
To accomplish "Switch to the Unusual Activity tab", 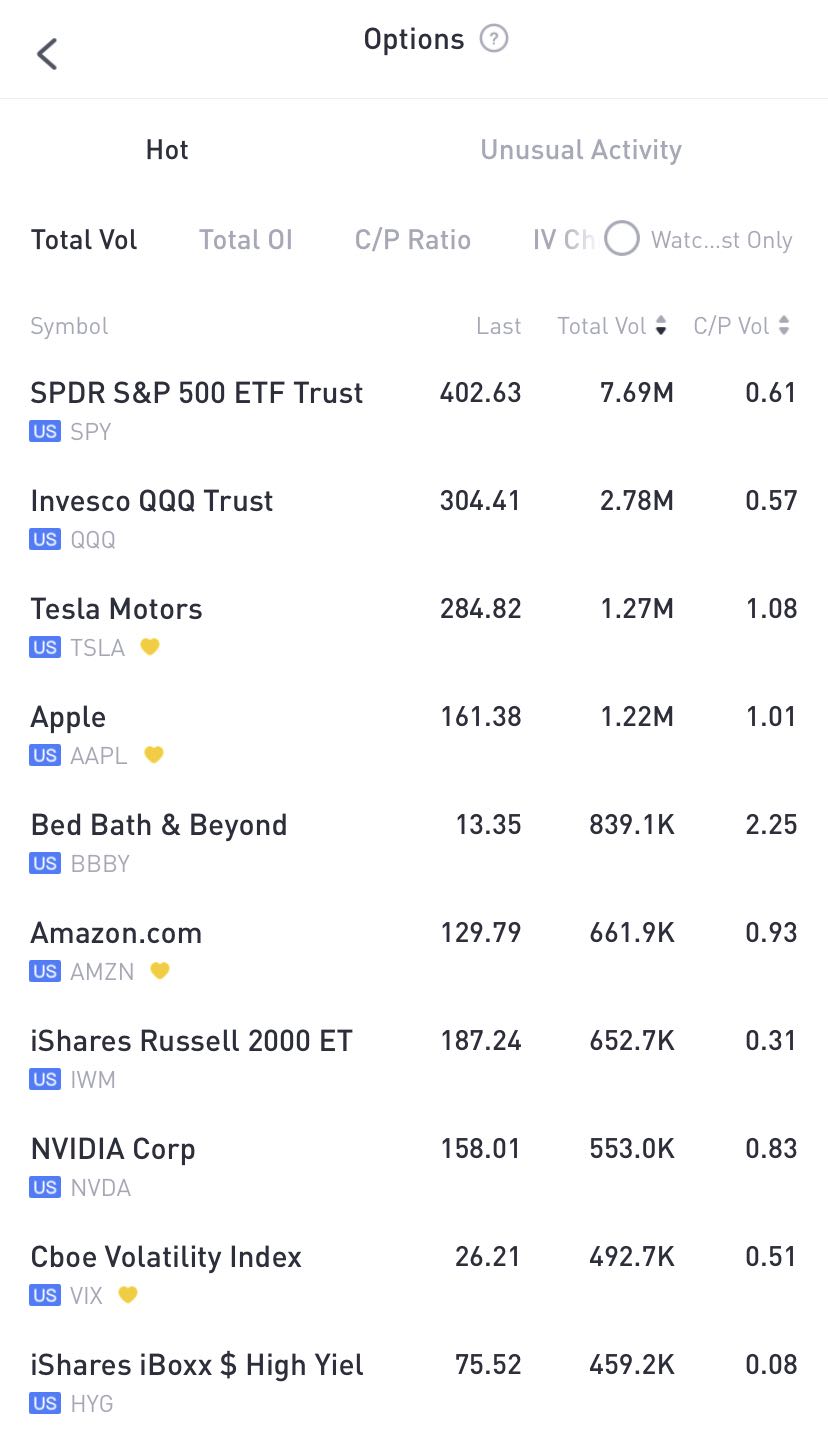I will (581, 150).
